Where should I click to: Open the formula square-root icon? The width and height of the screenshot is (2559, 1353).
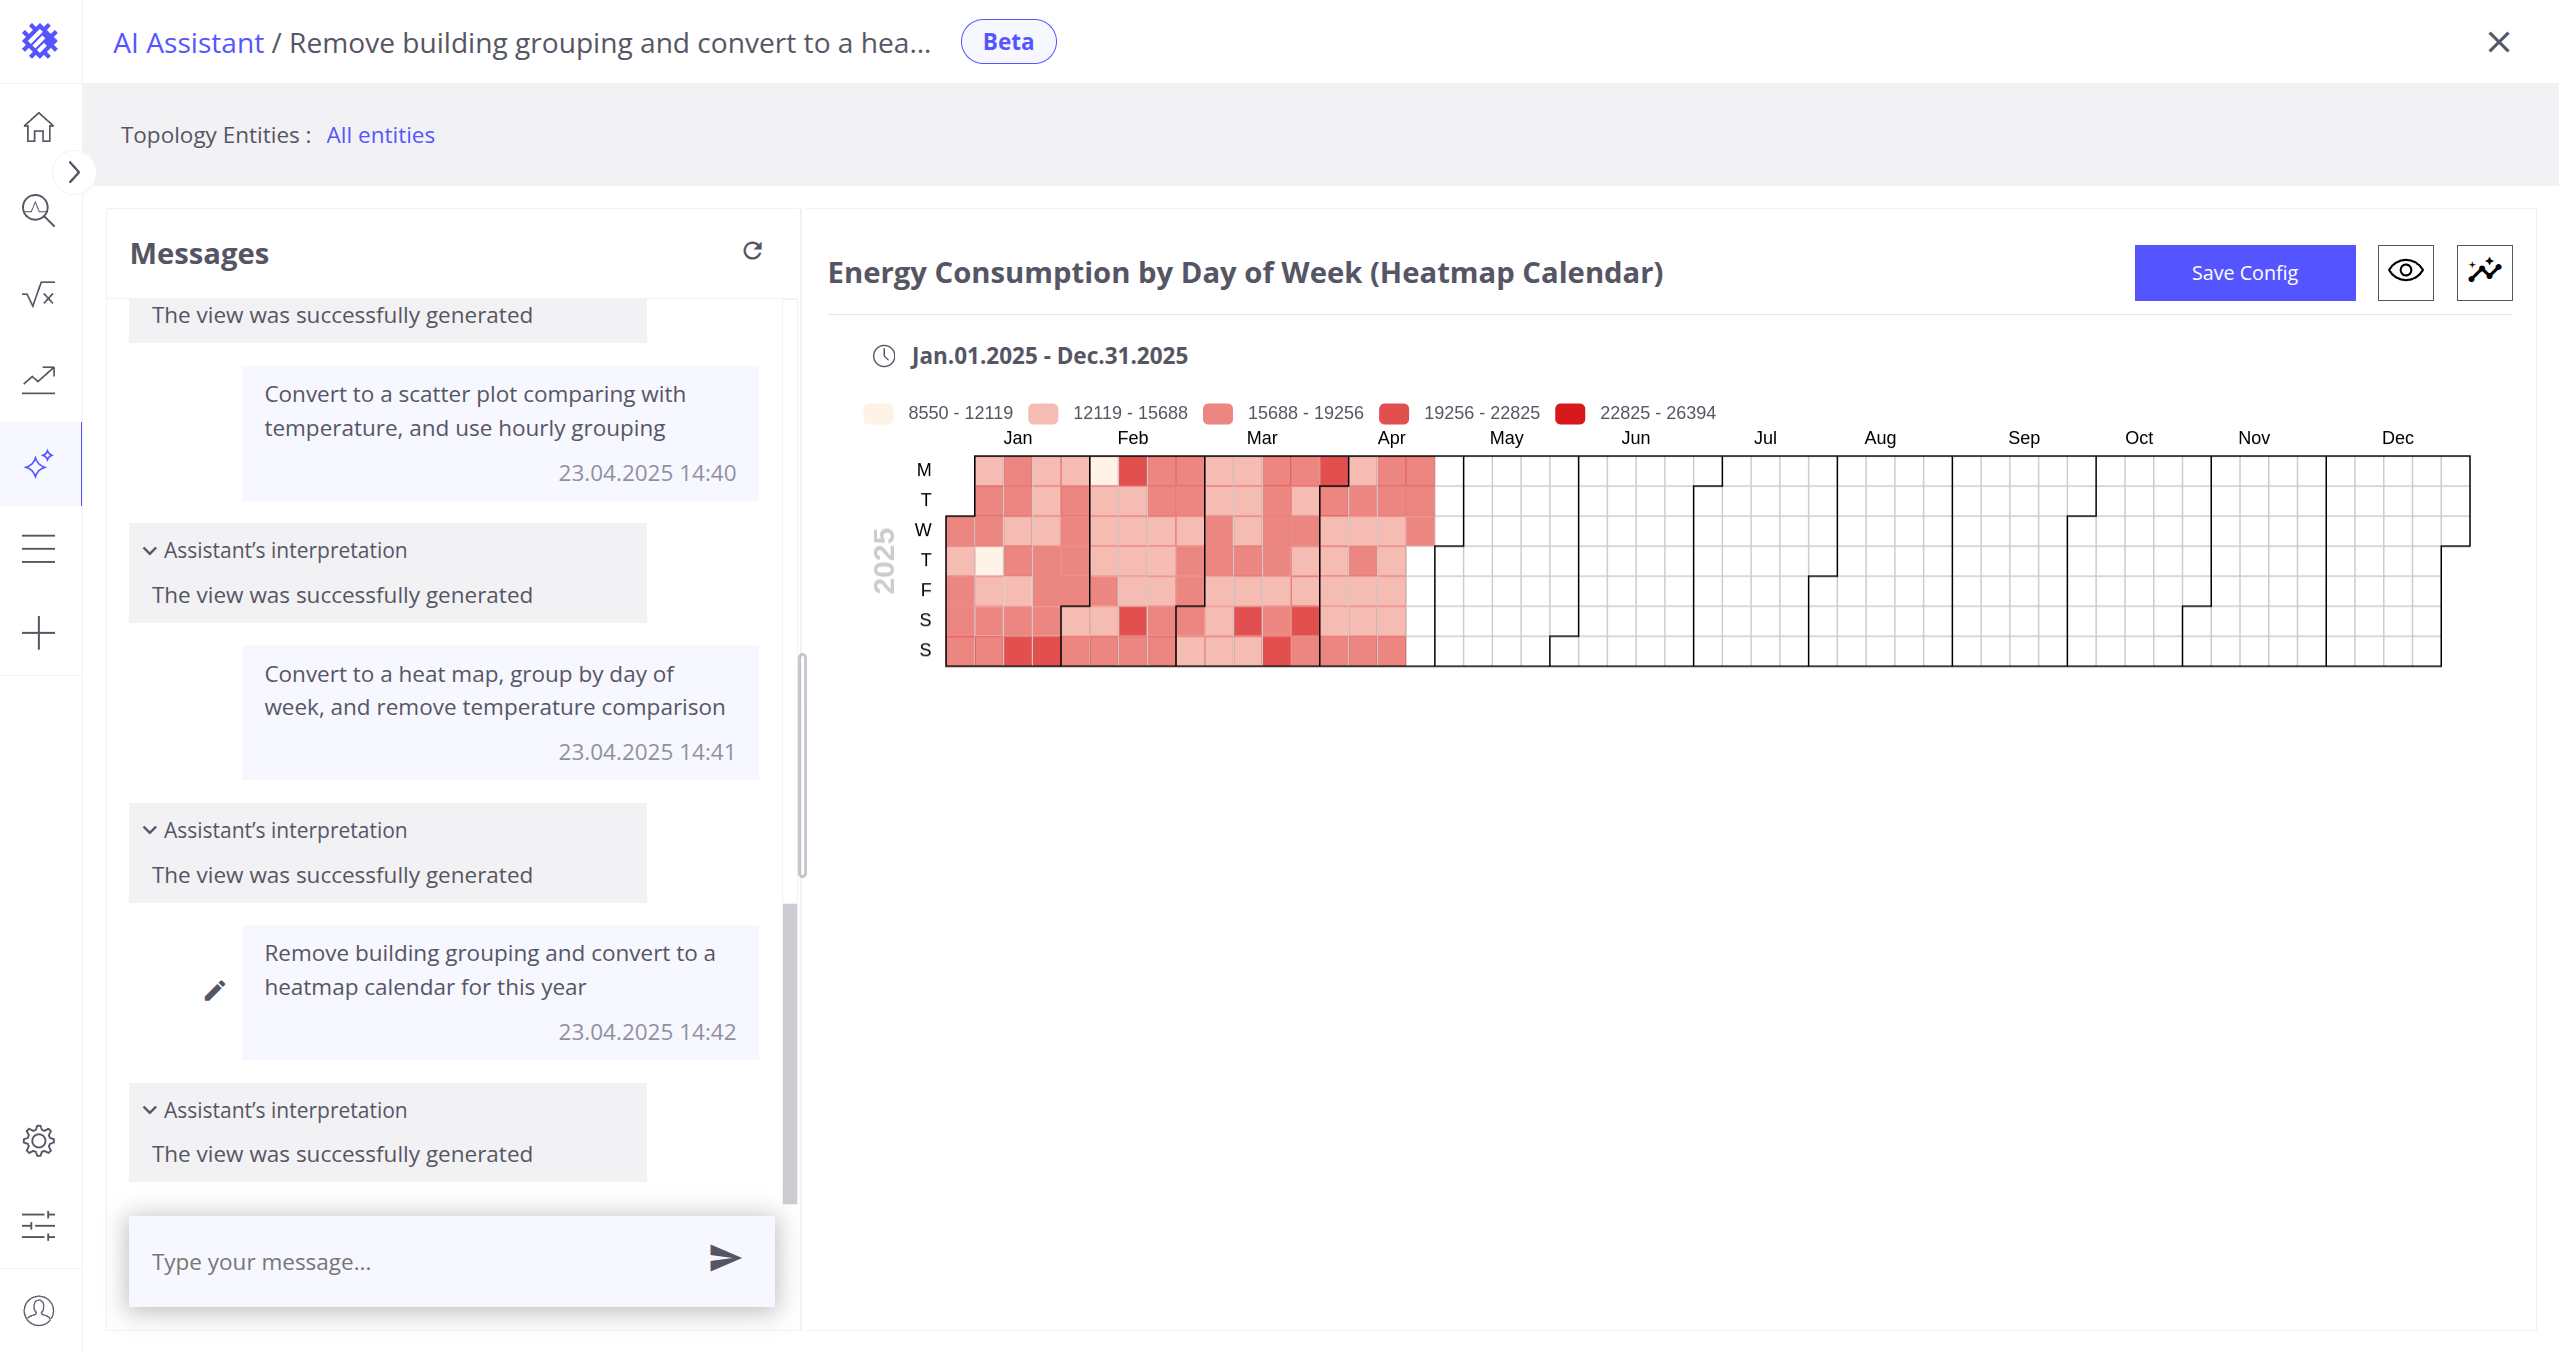(39, 295)
